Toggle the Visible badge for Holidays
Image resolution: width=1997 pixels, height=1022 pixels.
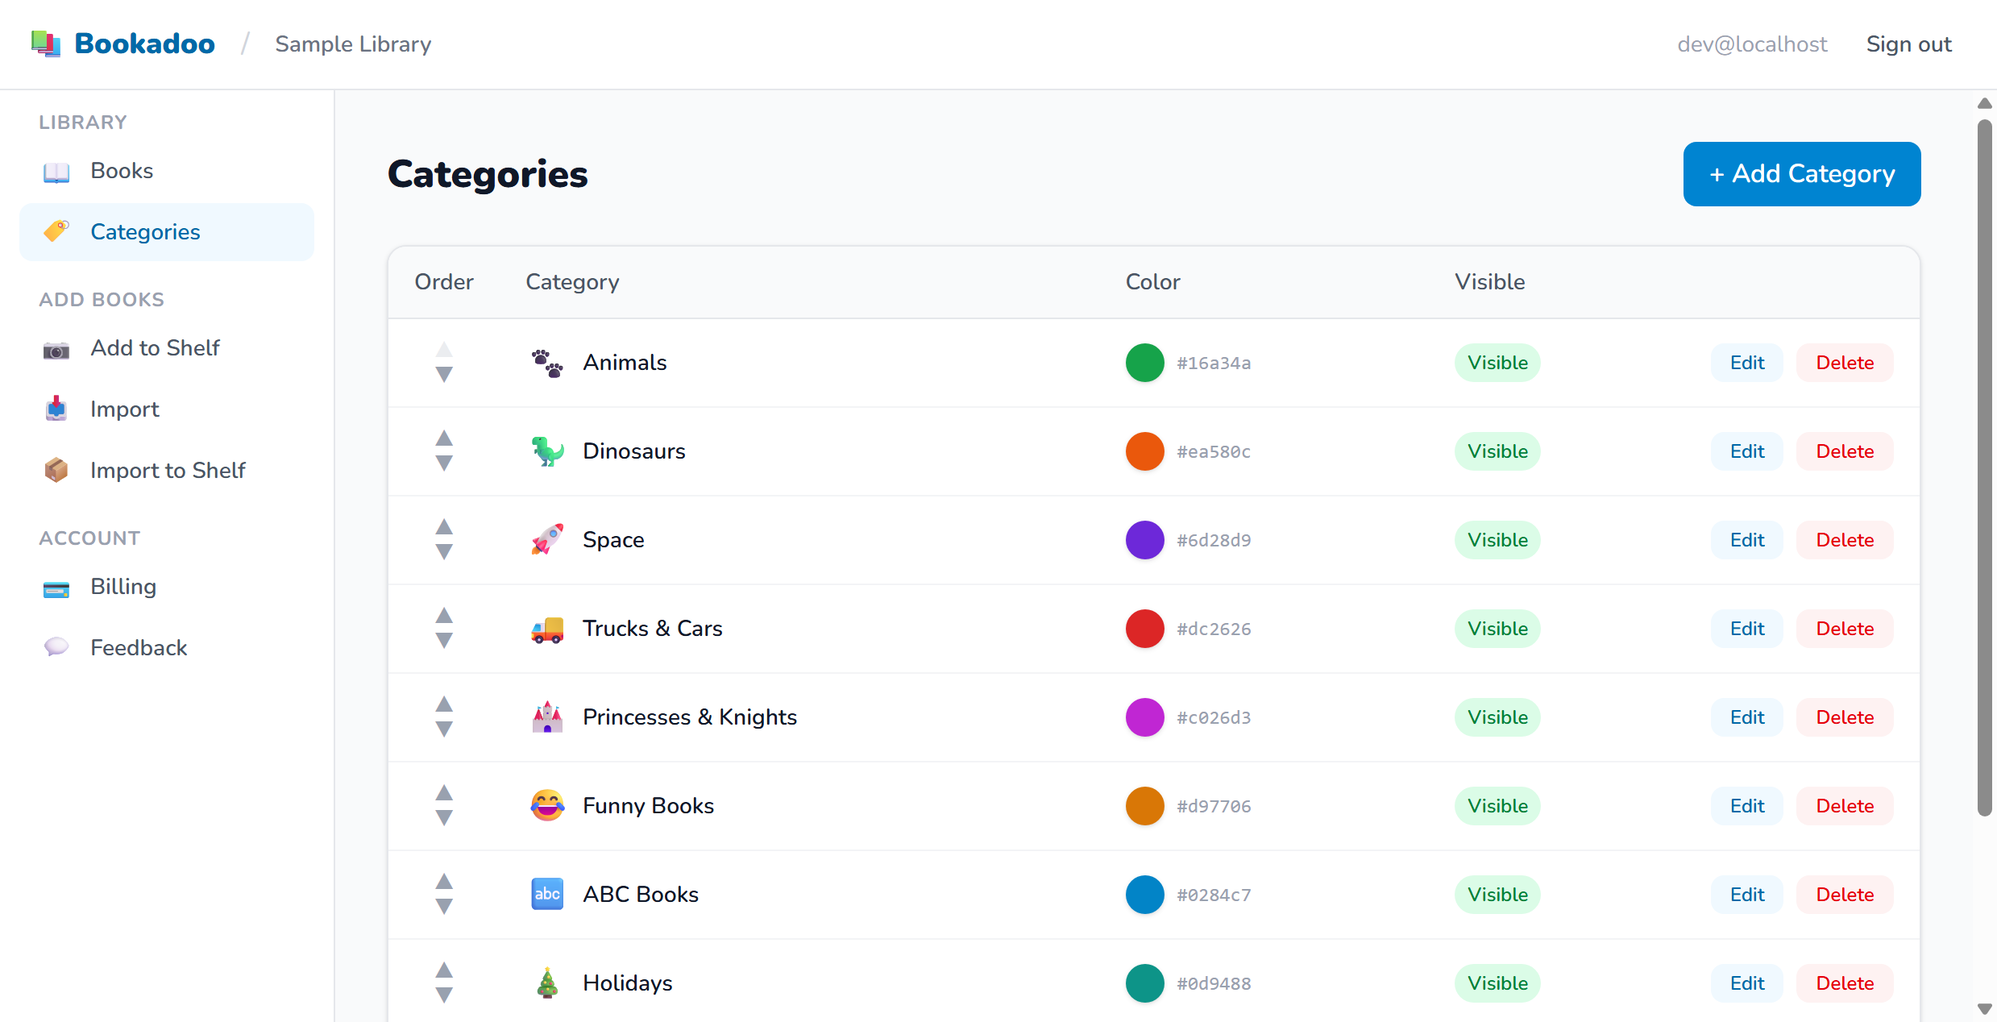tap(1497, 983)
